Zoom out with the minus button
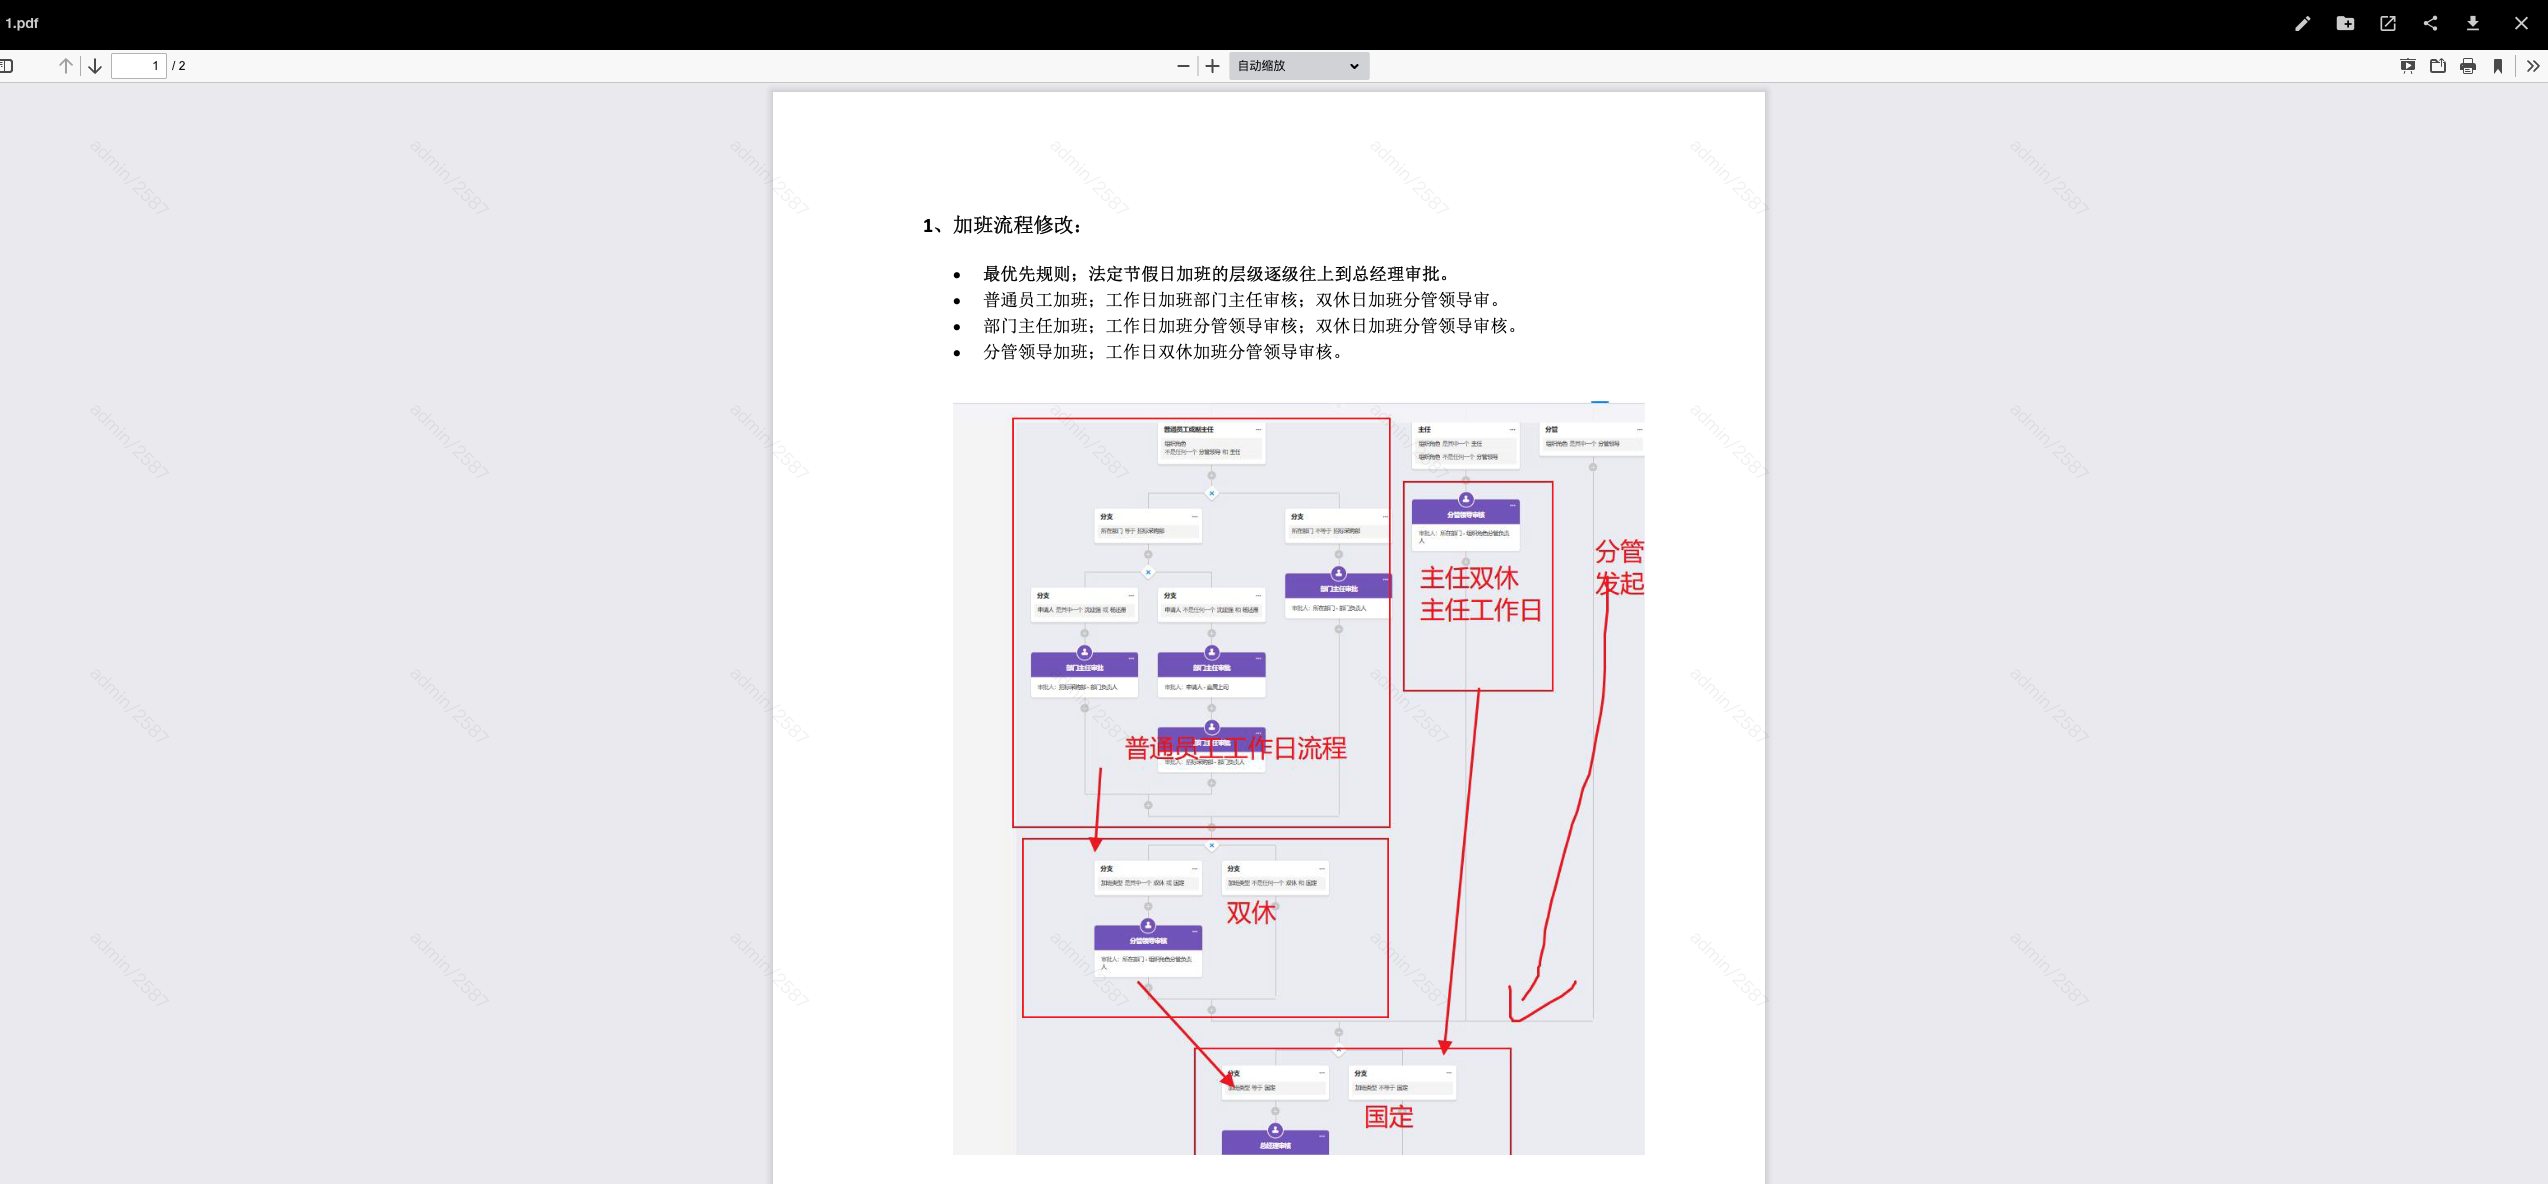Viewport: 2548px width, 1184px height. (x=1183, y=66)
